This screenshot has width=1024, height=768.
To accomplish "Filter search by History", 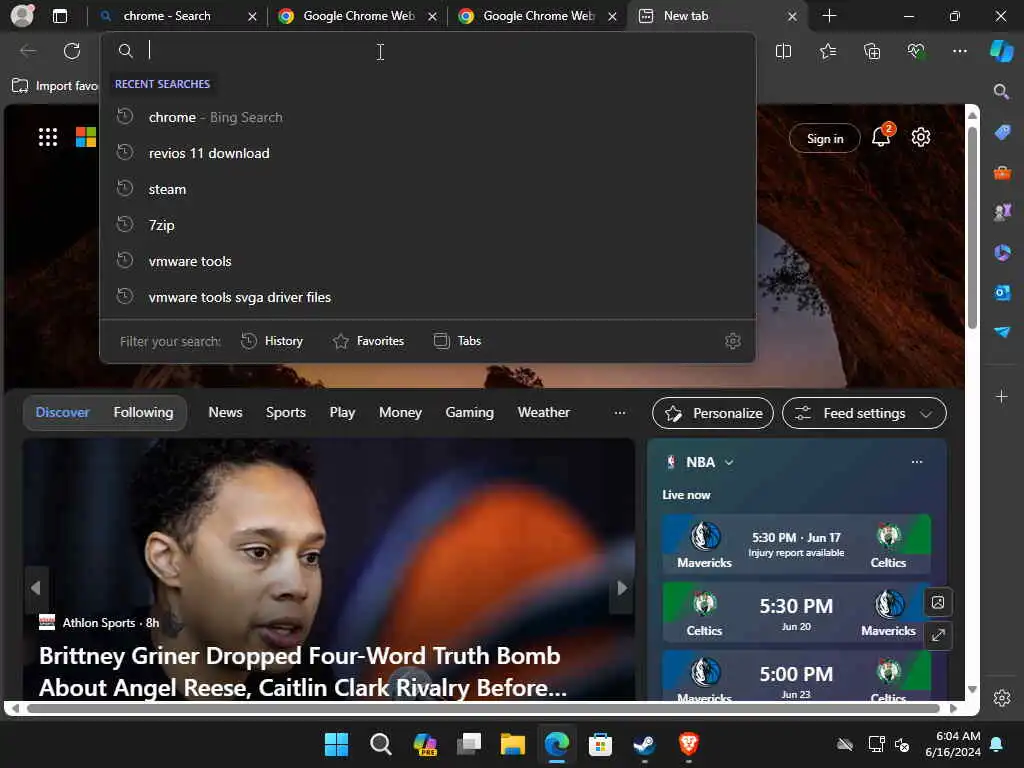I will [x=272, y=341].
